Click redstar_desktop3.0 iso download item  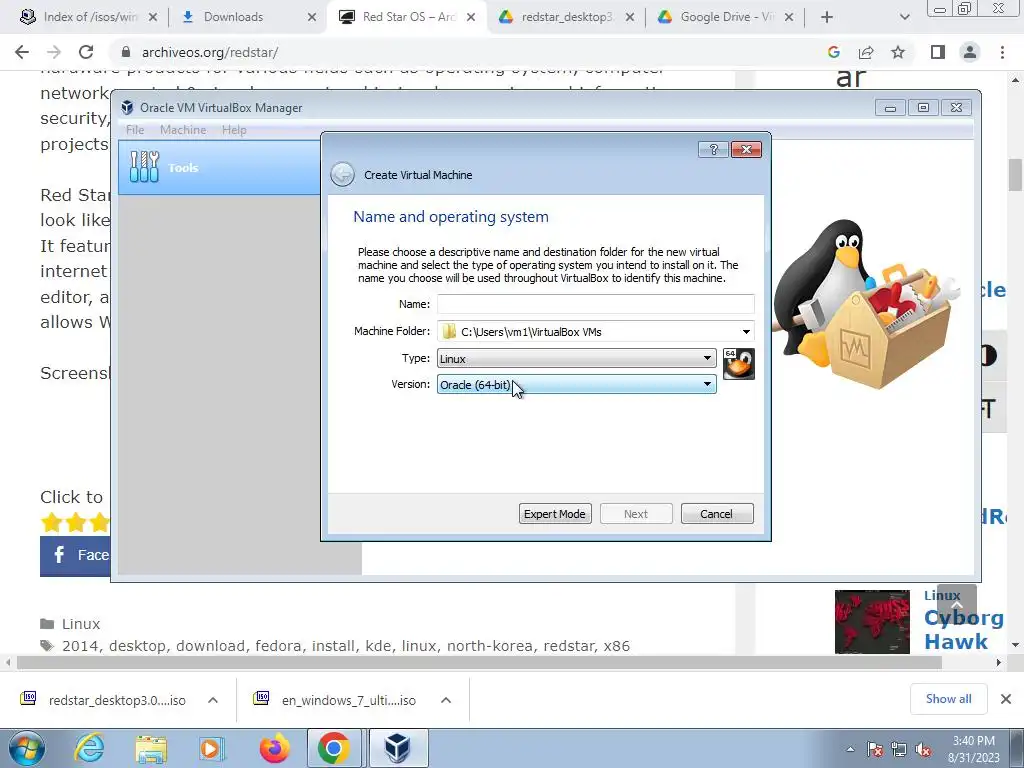pyautogui.click(x=103, y=700)
